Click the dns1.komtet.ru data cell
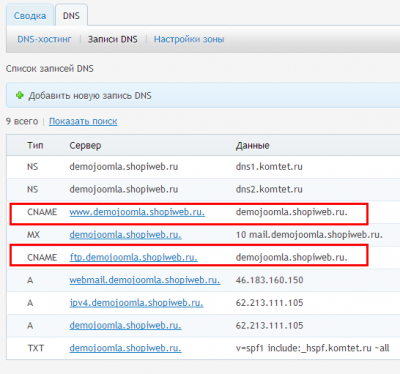Viewport: 400px width, 374px height. [269, 167]
